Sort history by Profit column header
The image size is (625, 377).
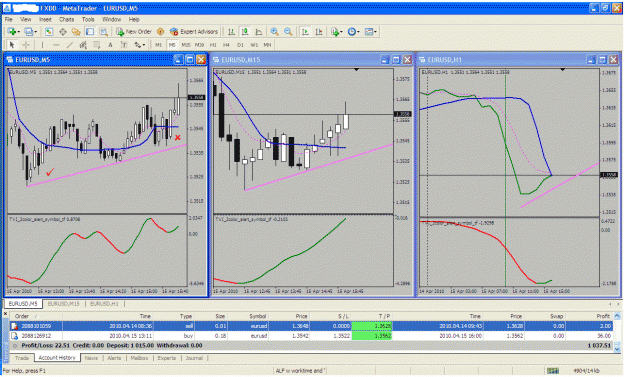pos(589,316)
